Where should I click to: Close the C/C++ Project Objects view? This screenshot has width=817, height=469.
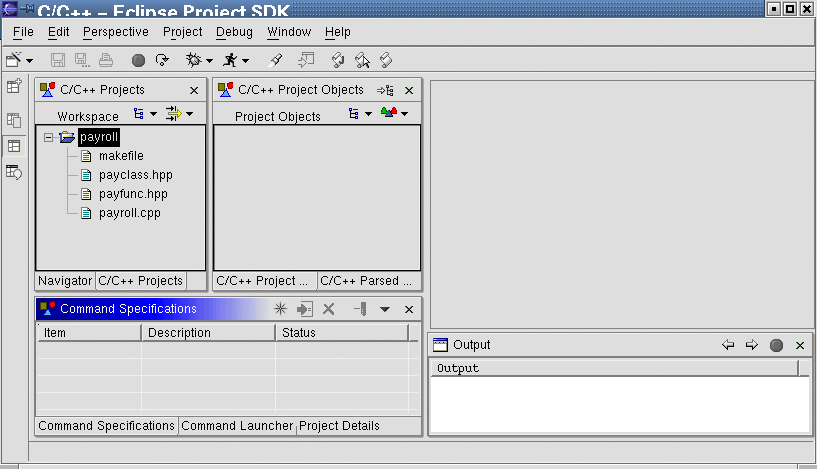[409, 91]
